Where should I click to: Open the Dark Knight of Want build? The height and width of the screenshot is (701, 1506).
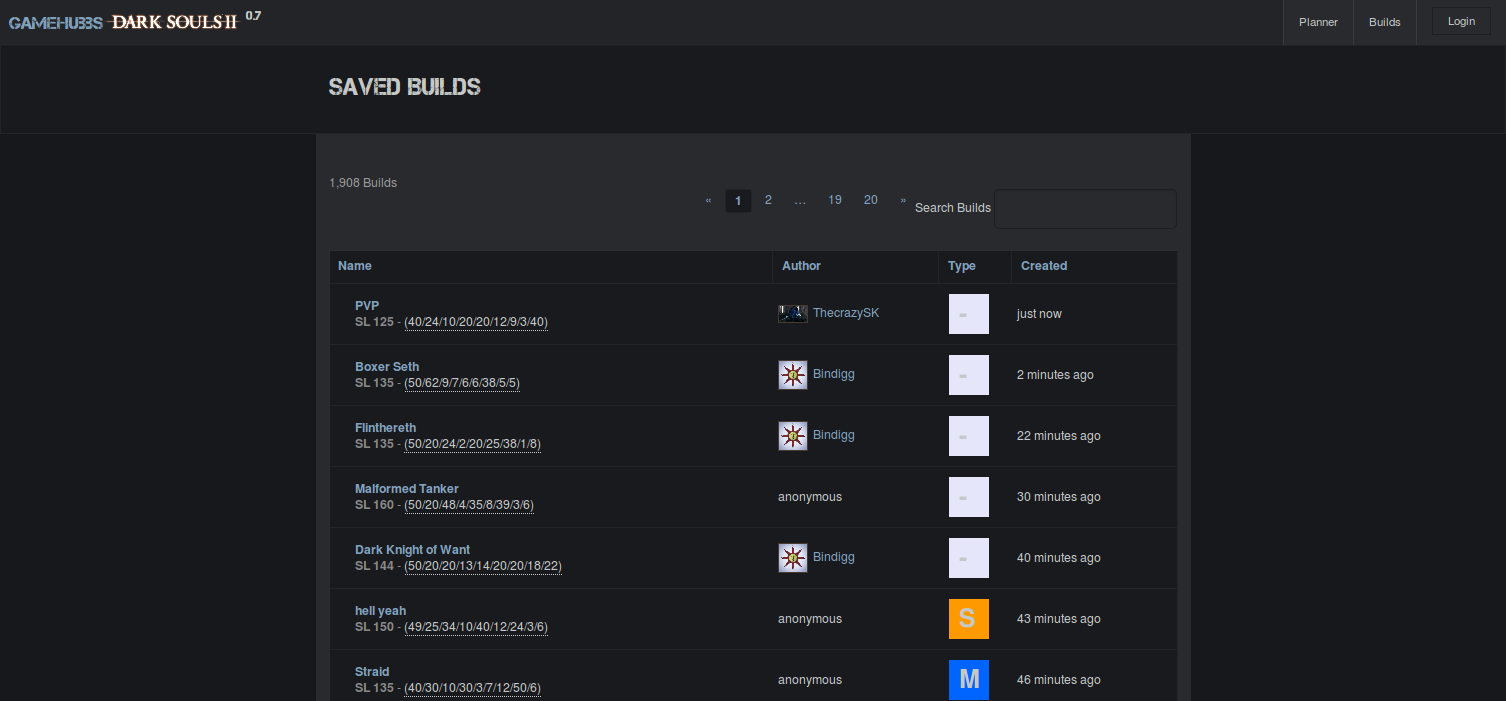tap(412, 550)
